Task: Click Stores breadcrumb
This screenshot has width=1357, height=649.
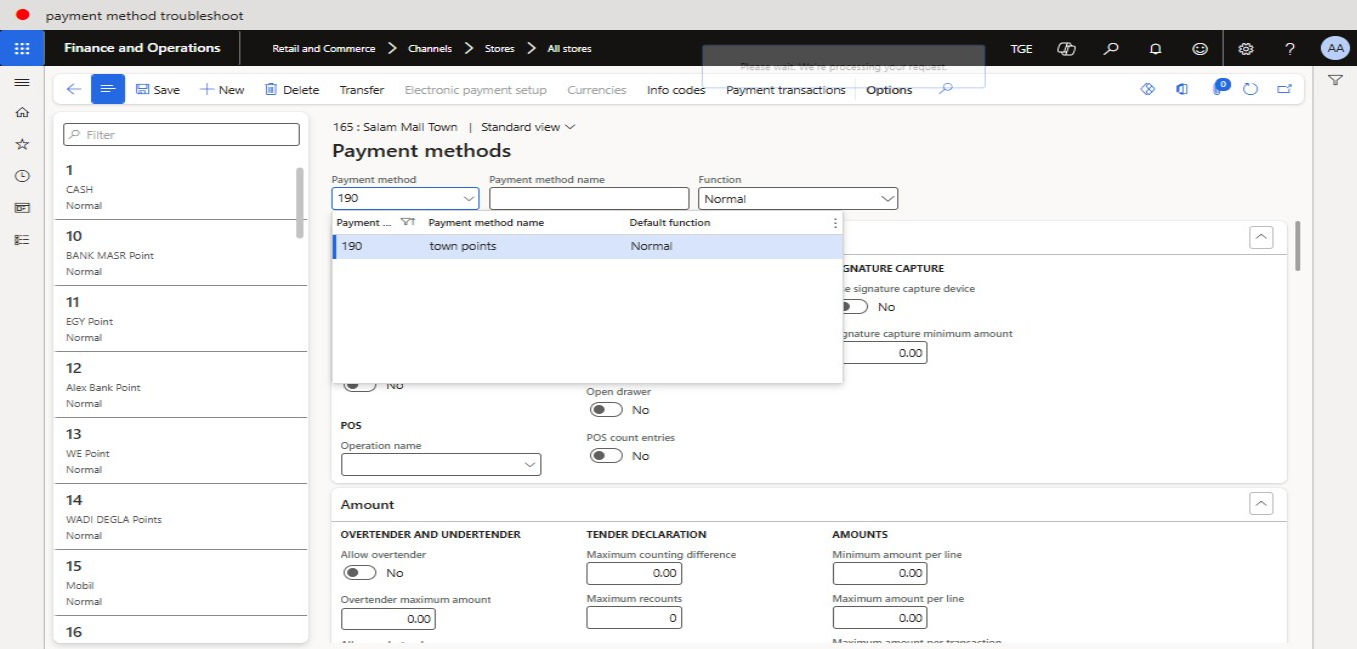Action: (x=500, y=48)
